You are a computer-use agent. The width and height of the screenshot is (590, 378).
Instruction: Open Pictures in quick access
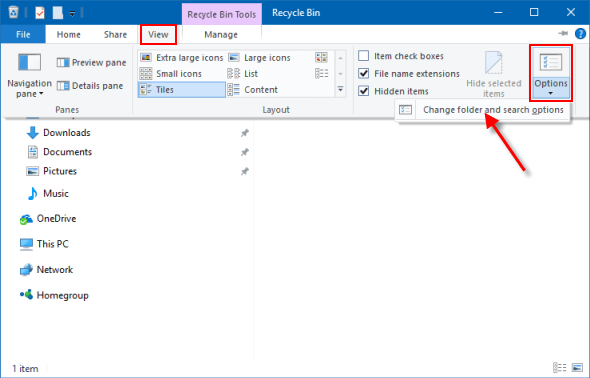[x=52, y=171]
